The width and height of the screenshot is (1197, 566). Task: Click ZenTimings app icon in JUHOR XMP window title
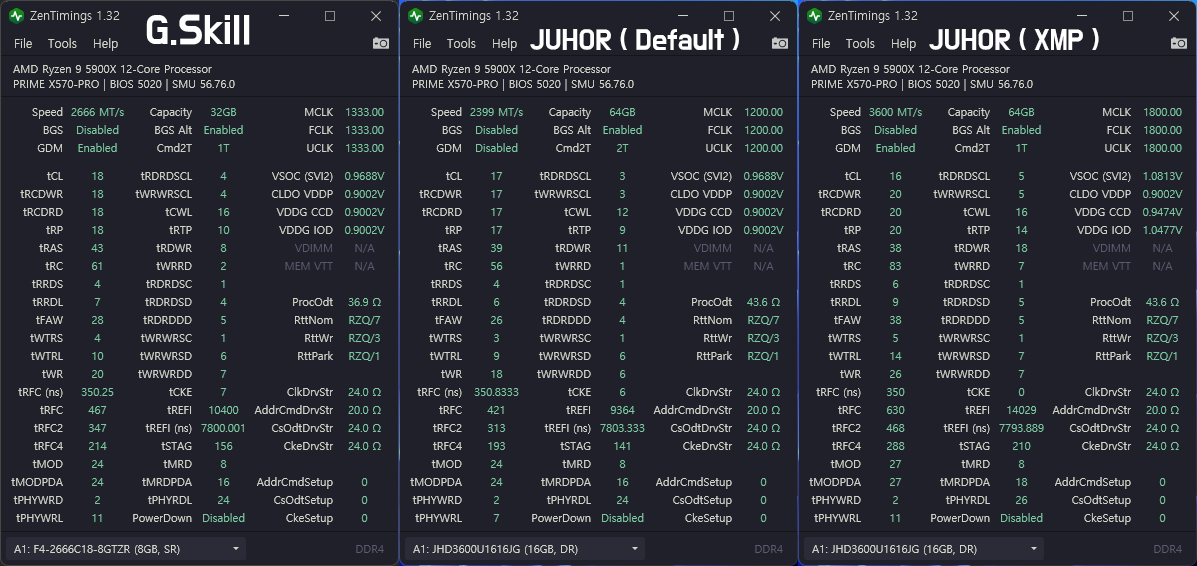(815, 15)
